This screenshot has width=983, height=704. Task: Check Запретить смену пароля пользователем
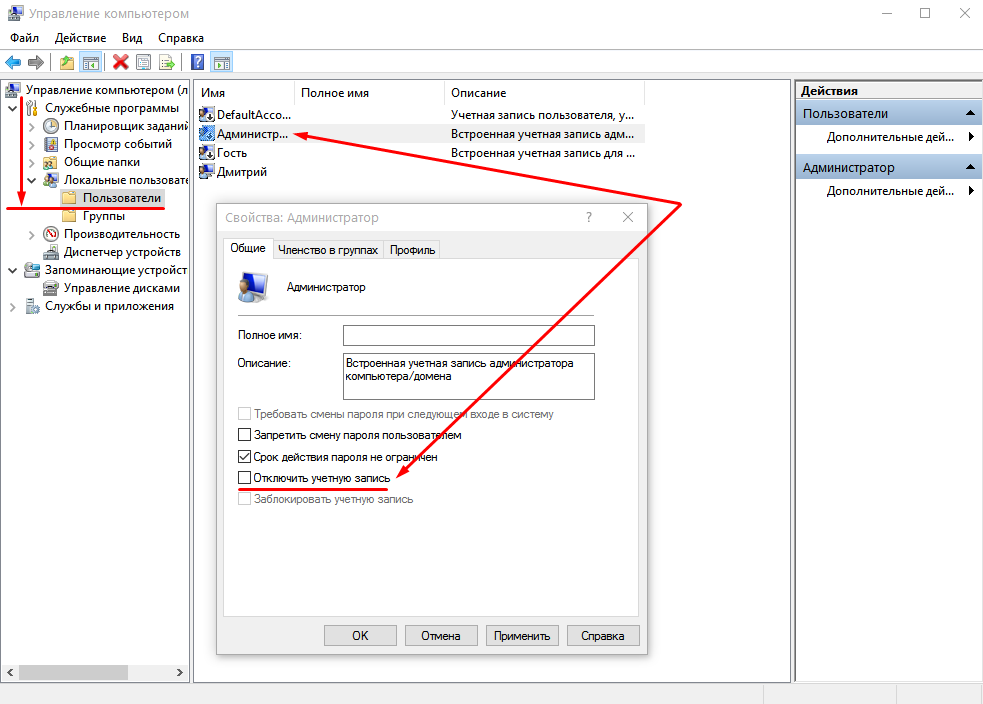click(x=244, y=434)
